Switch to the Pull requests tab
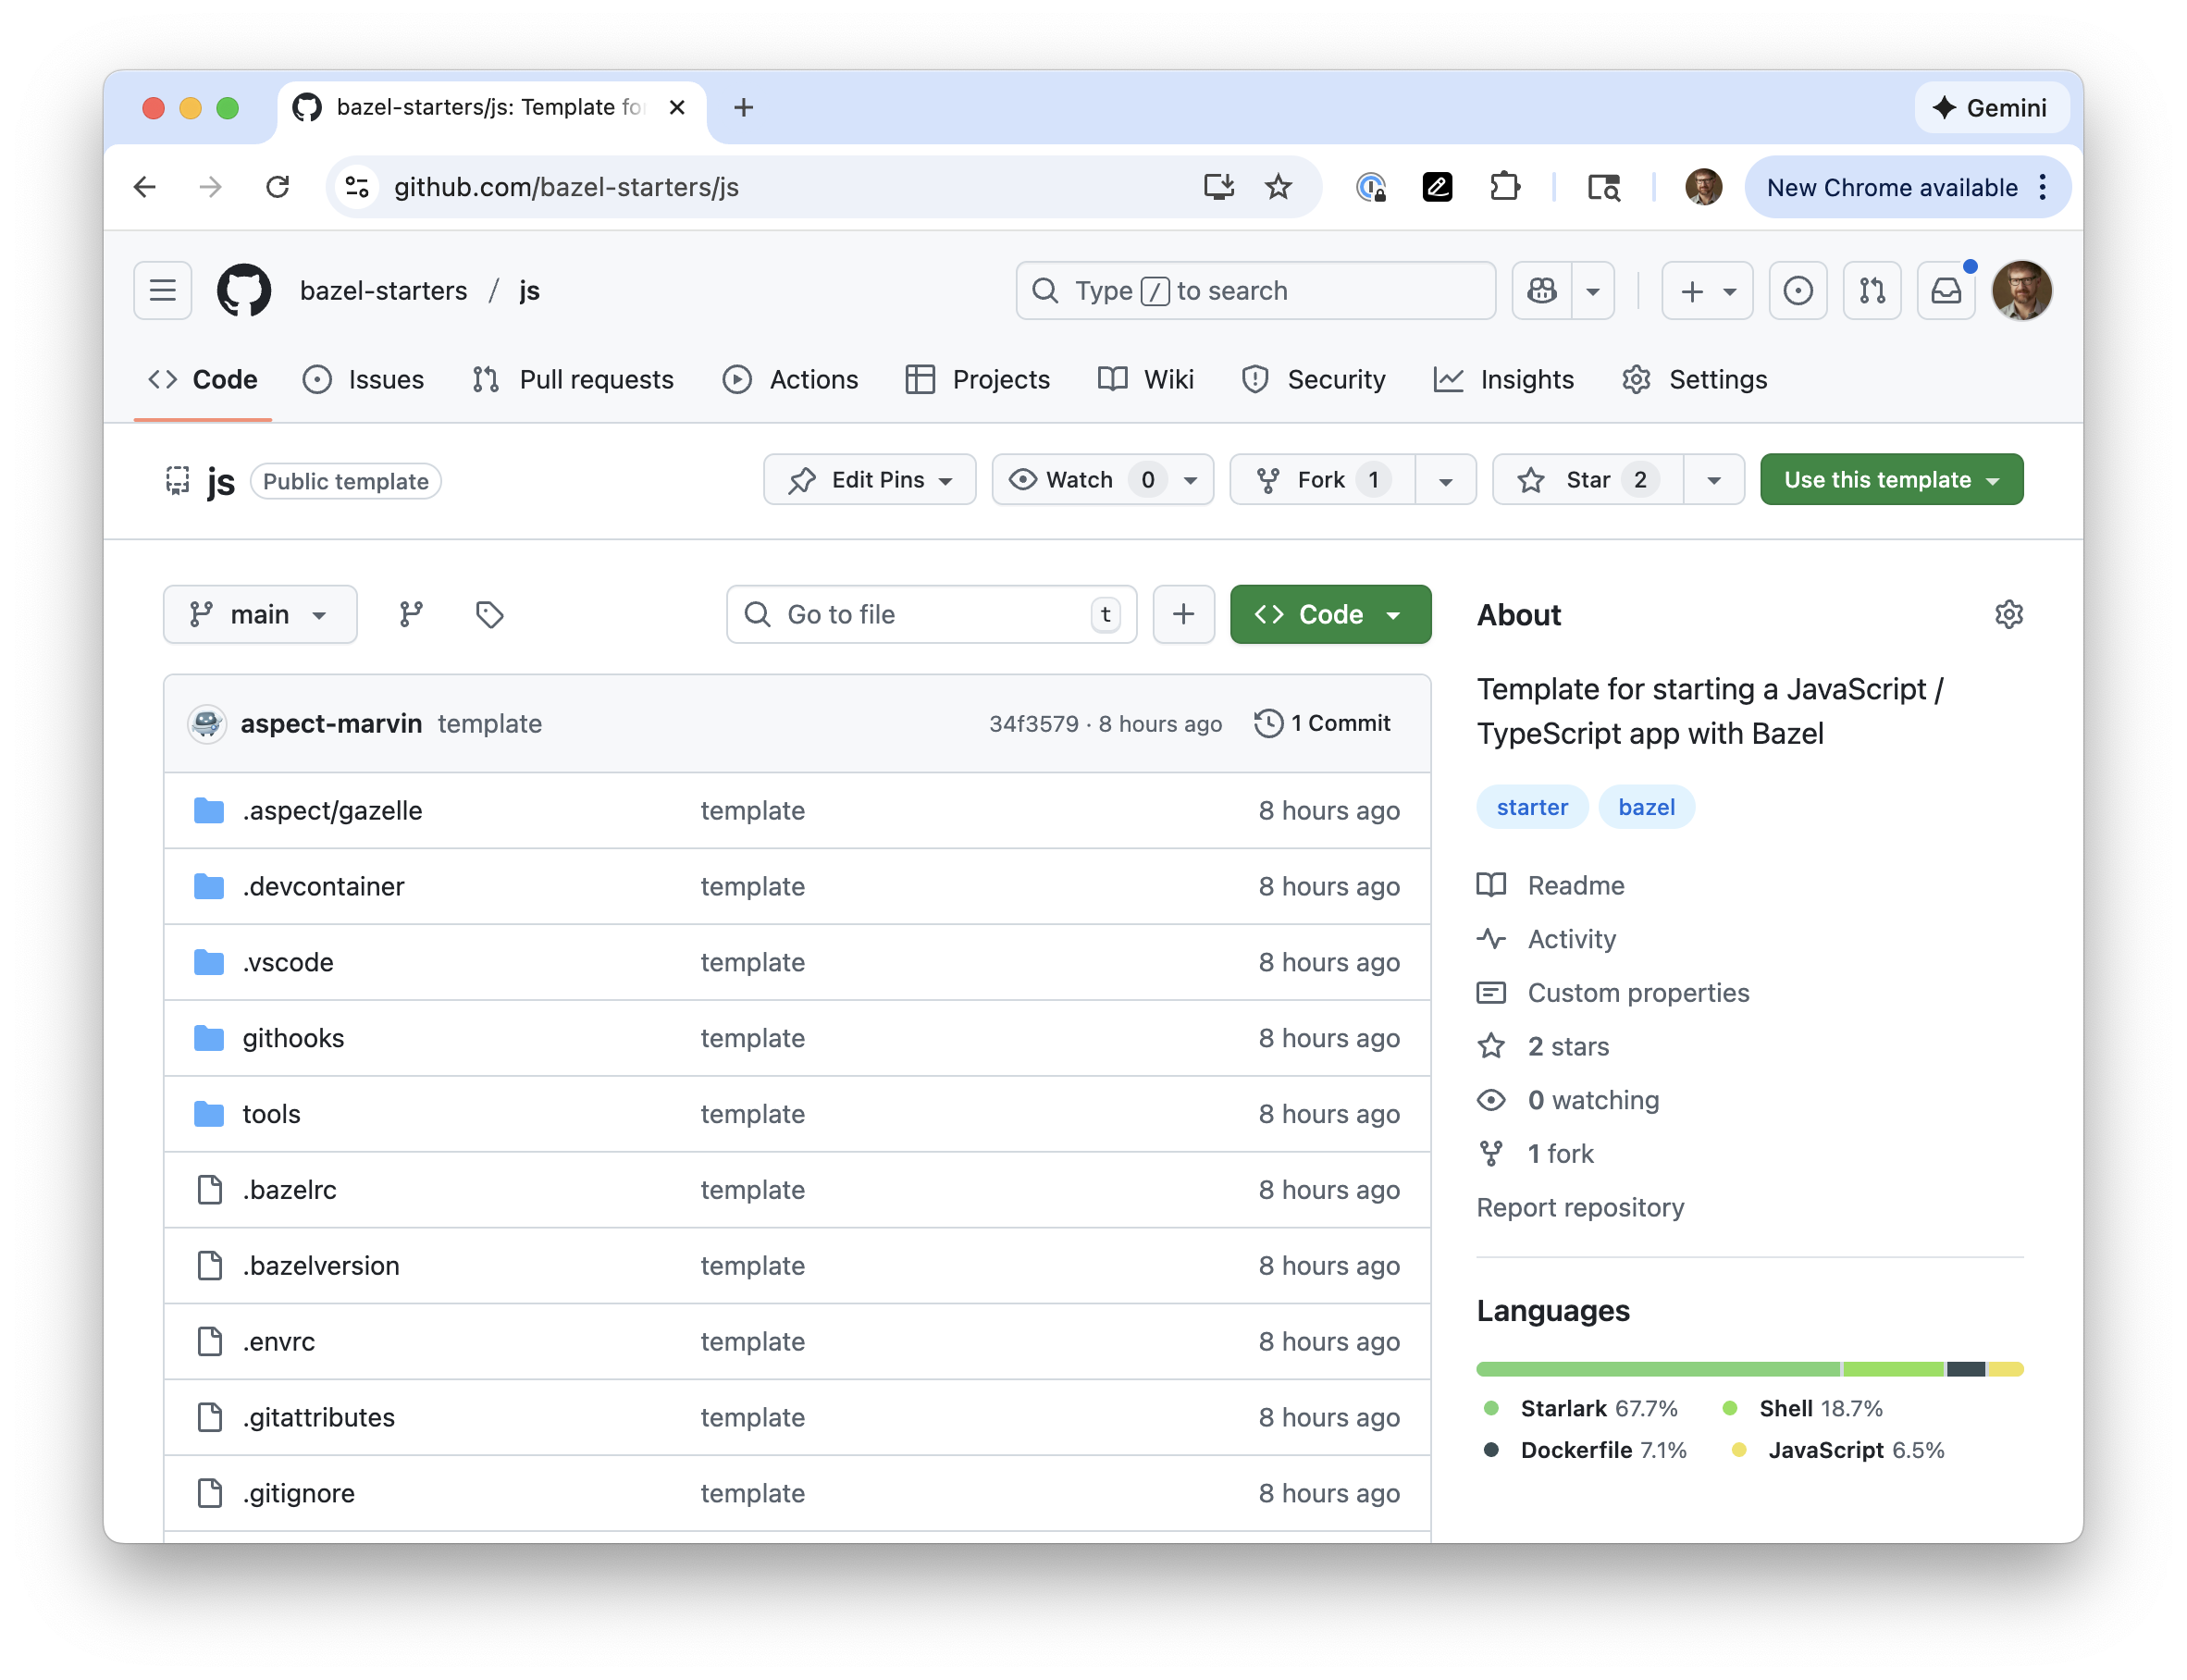 click(573, 380)
